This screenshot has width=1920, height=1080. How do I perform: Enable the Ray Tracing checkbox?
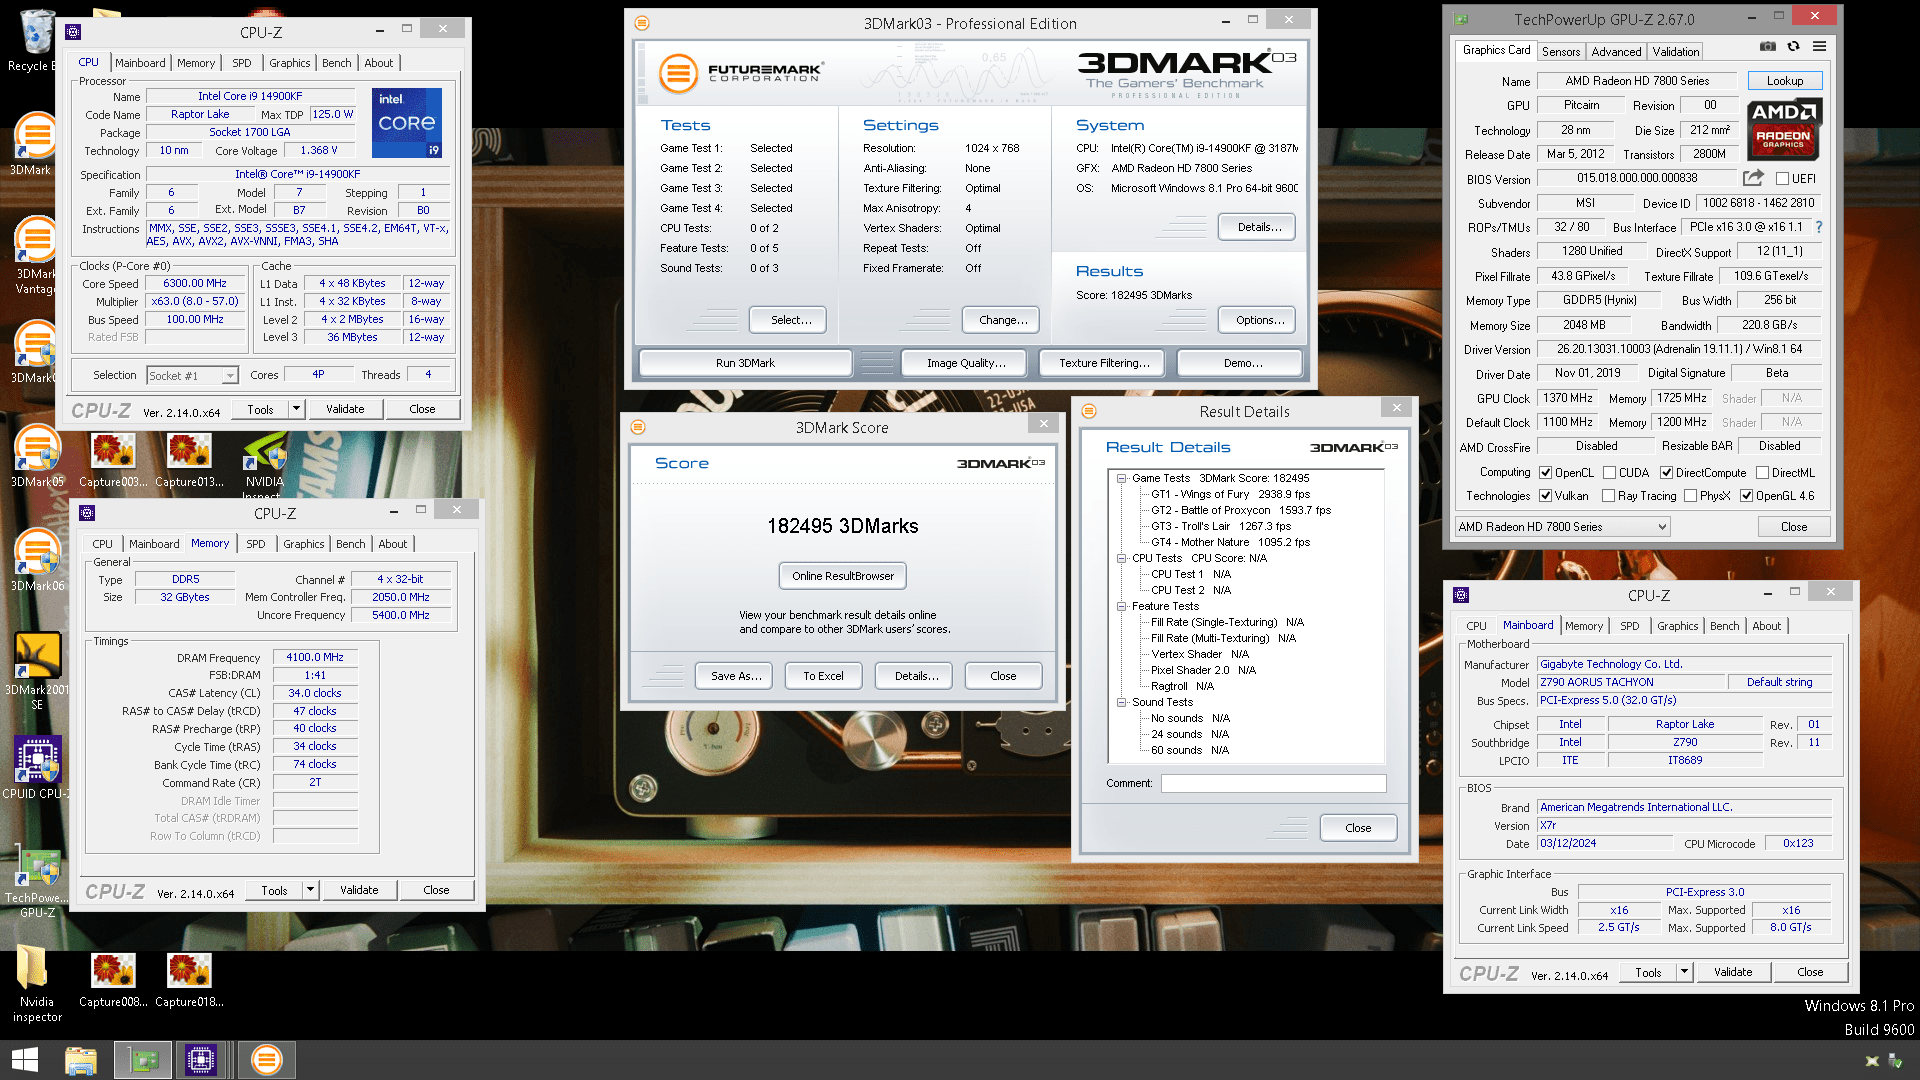pos(1608,496)
